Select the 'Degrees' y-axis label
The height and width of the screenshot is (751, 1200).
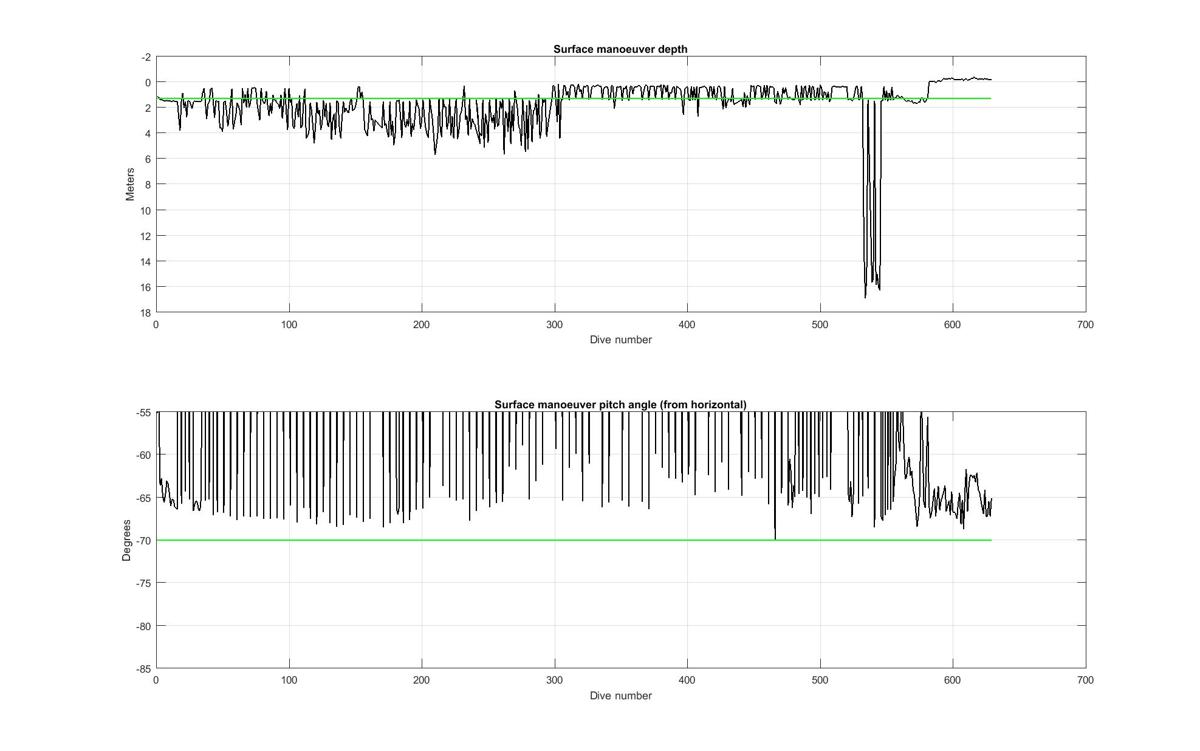[127, 540]
